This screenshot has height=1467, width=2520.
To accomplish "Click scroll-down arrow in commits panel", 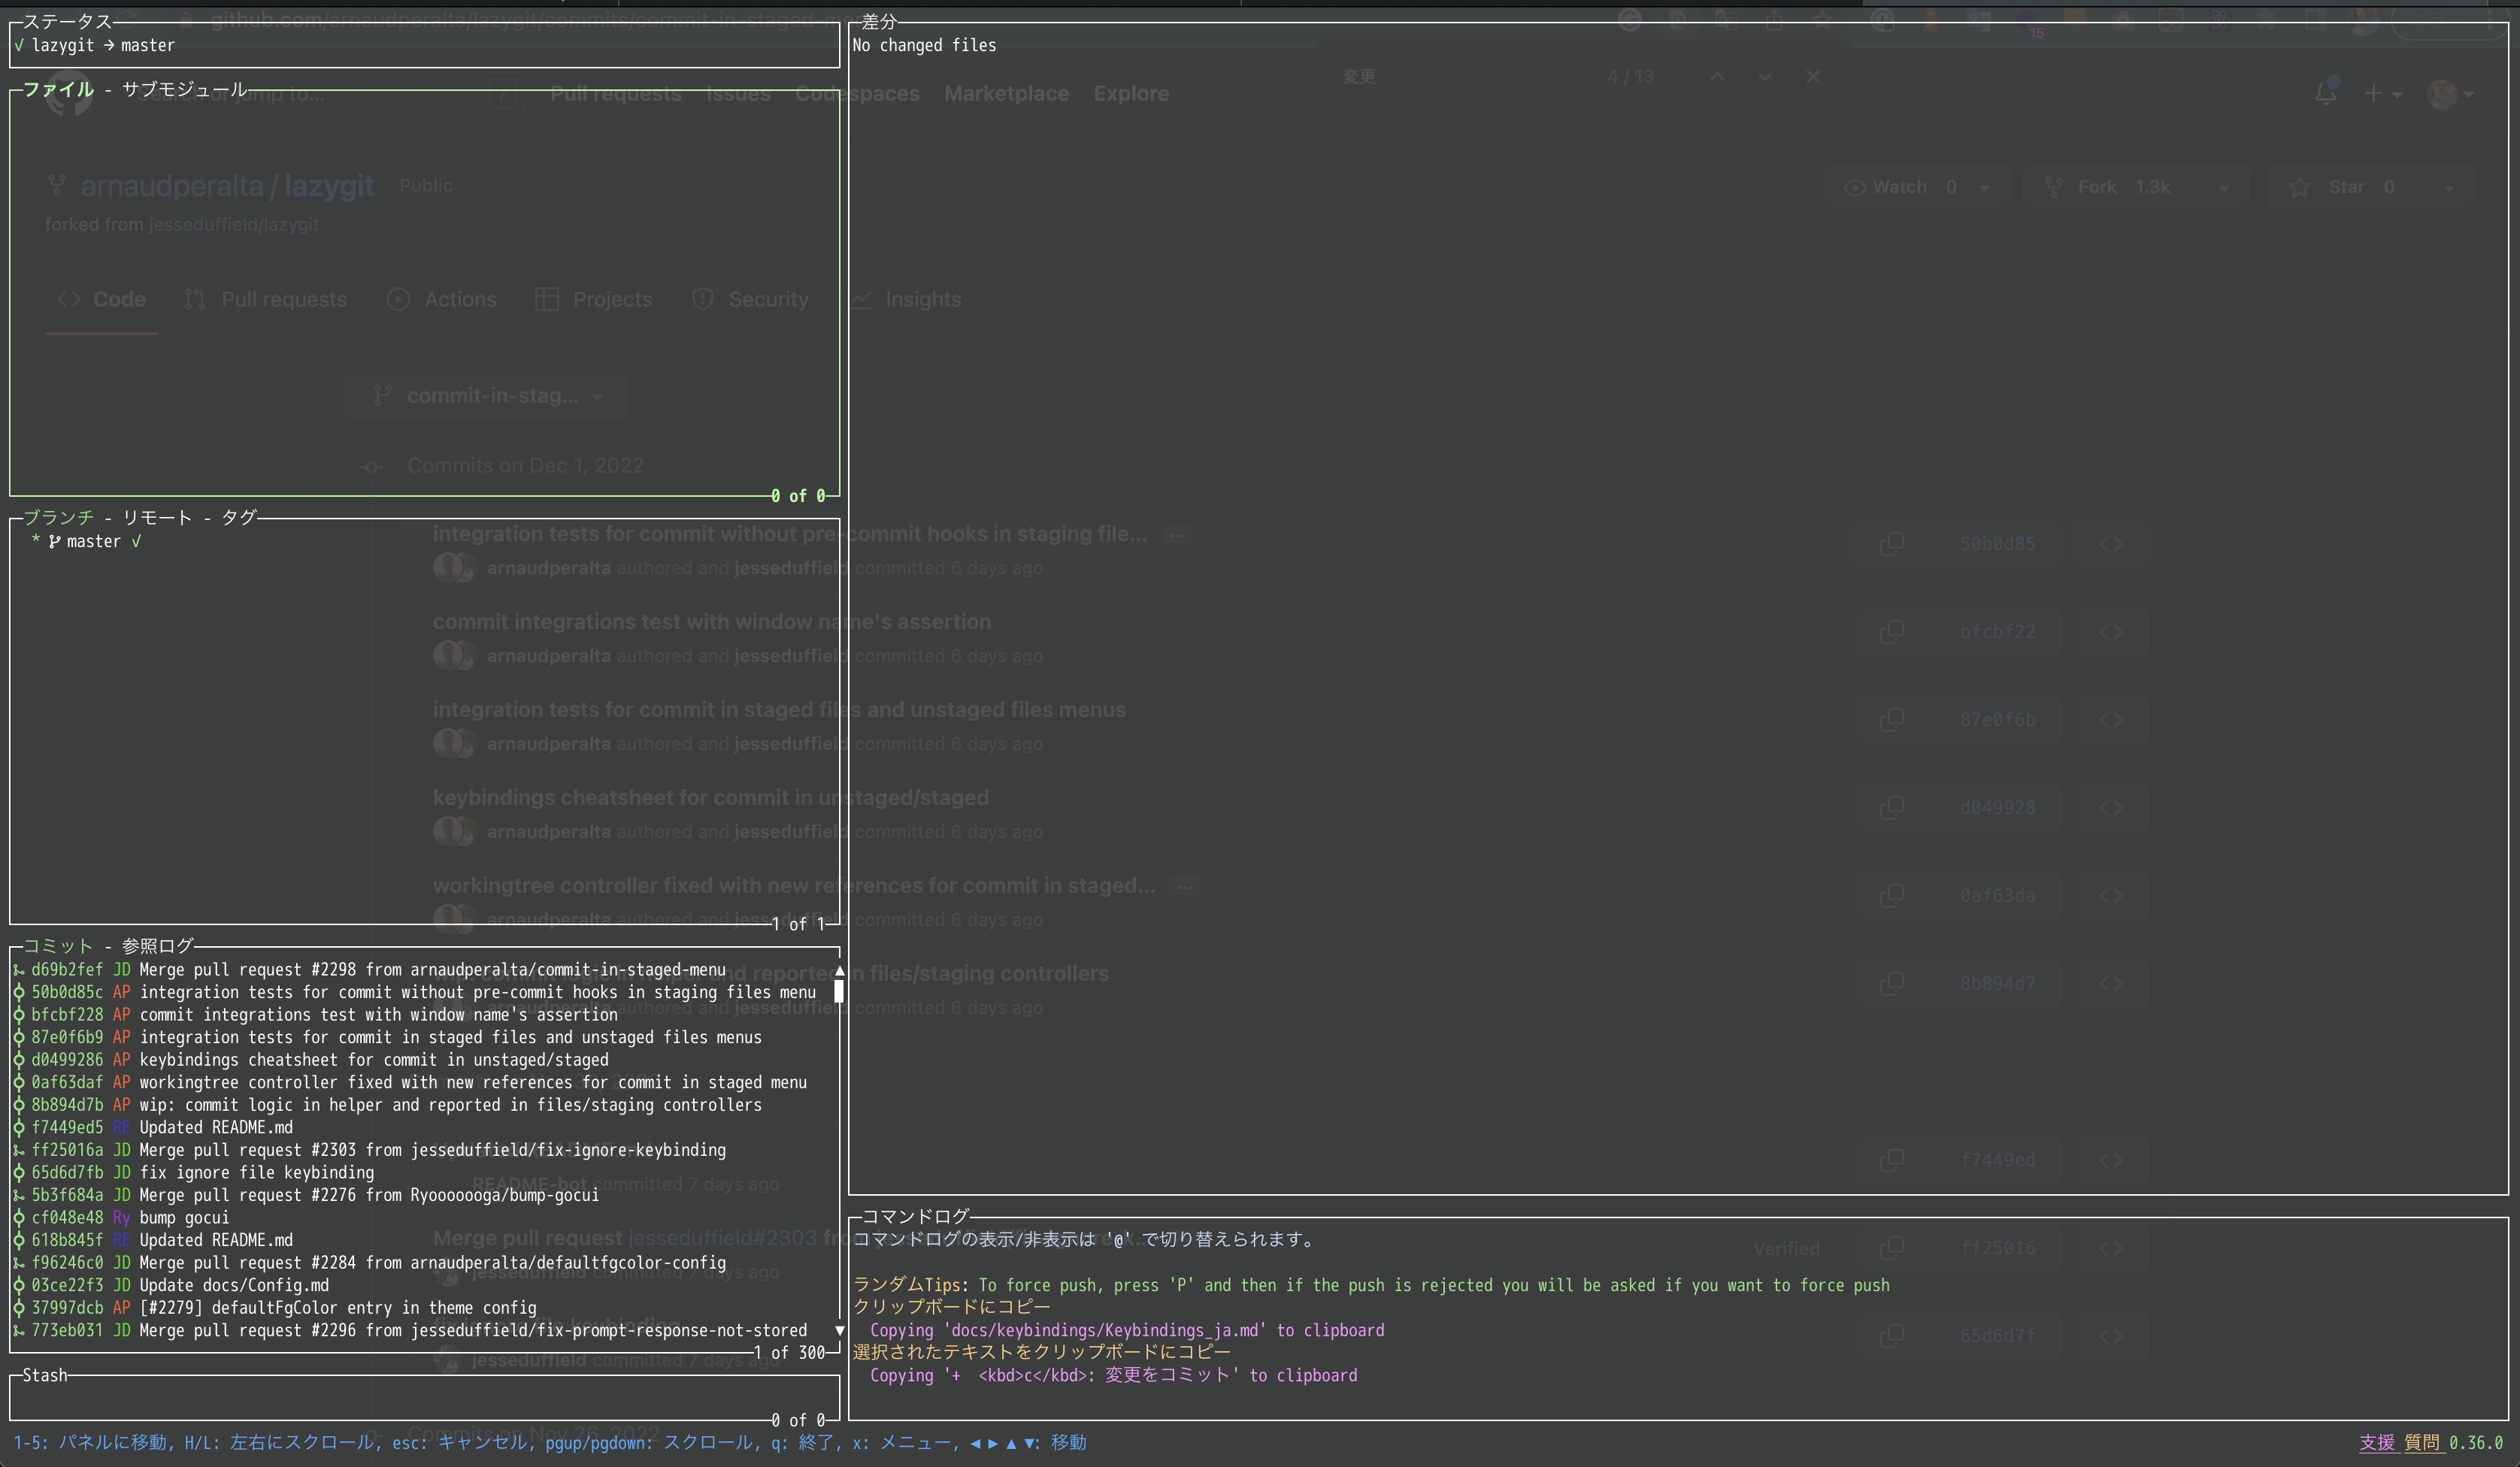I will pos(839,1330).
